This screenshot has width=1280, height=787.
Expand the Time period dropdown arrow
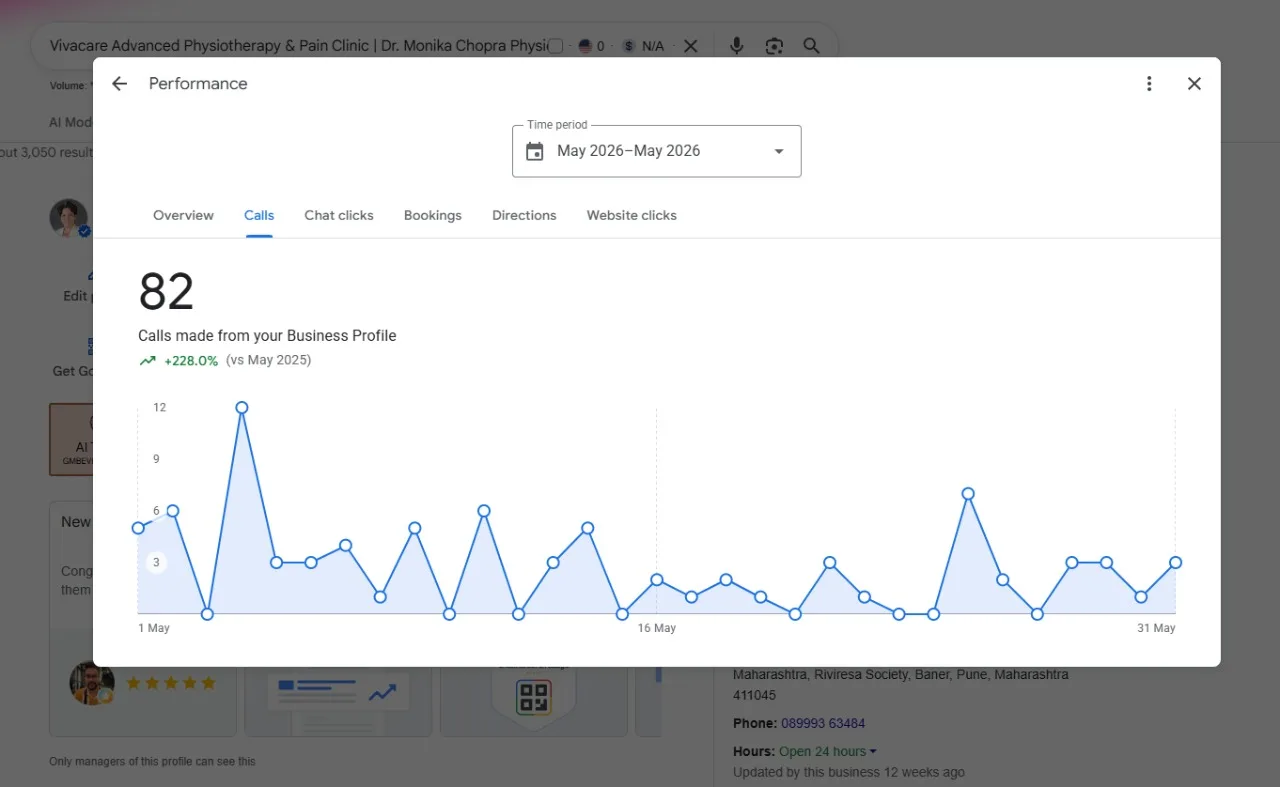[779, 151]
